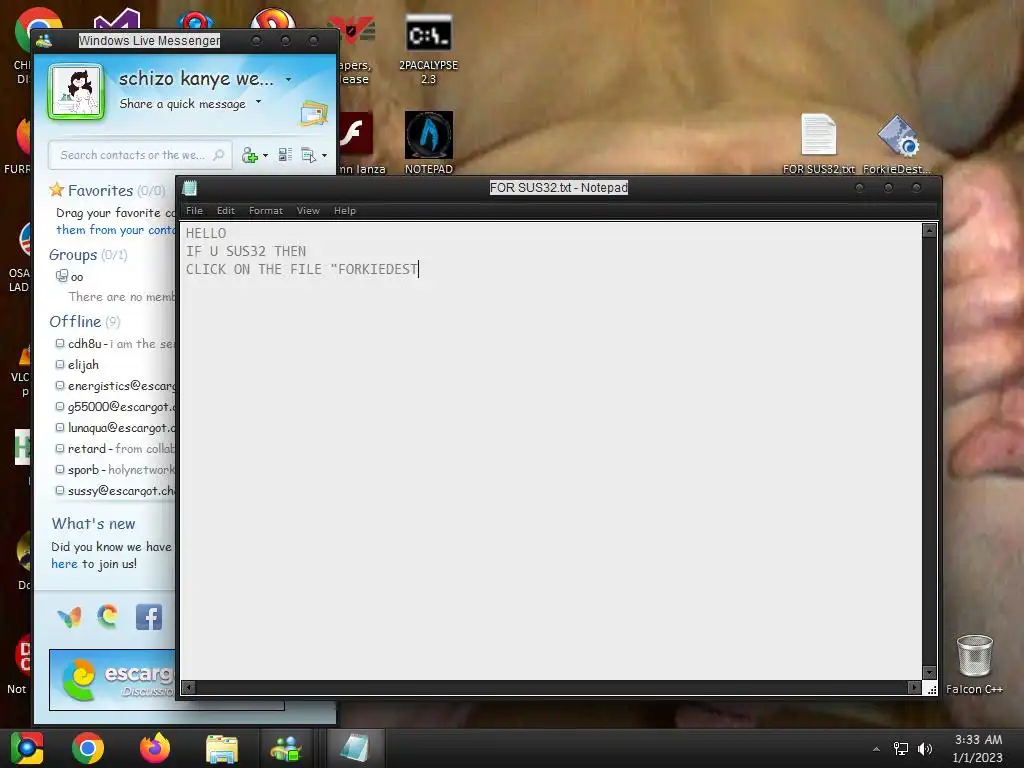Open the Share a quick message dropdown
1024x768 pixels.
tap(259, 102)
